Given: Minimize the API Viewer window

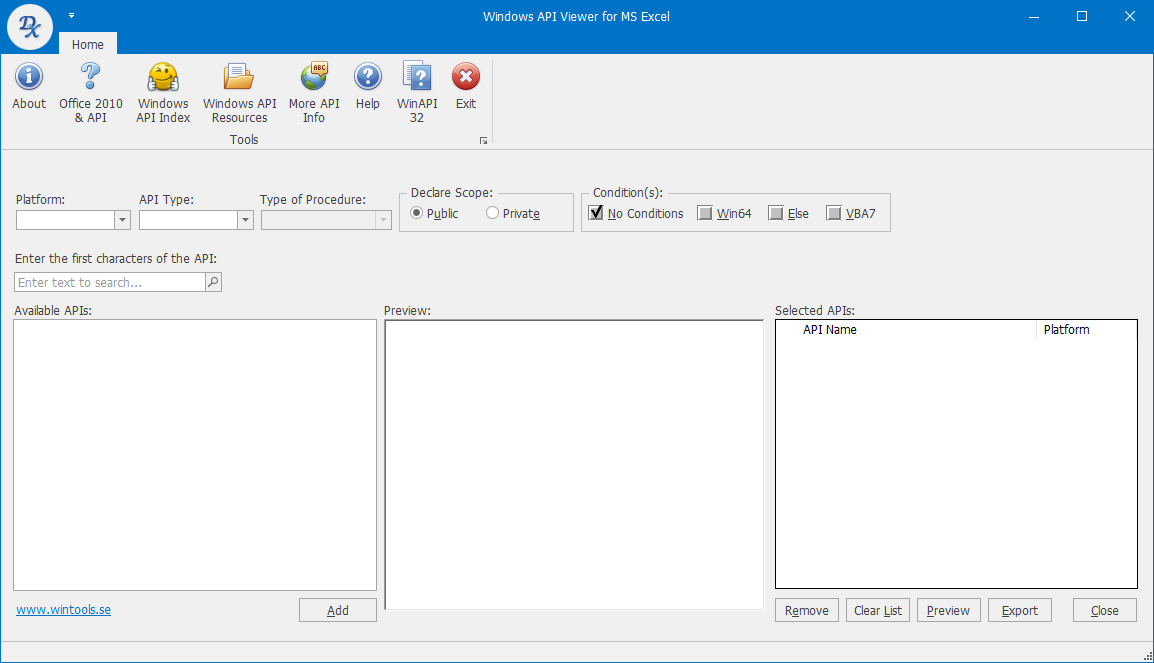Looking at the screenshot, I should [x=1034, y=16].
